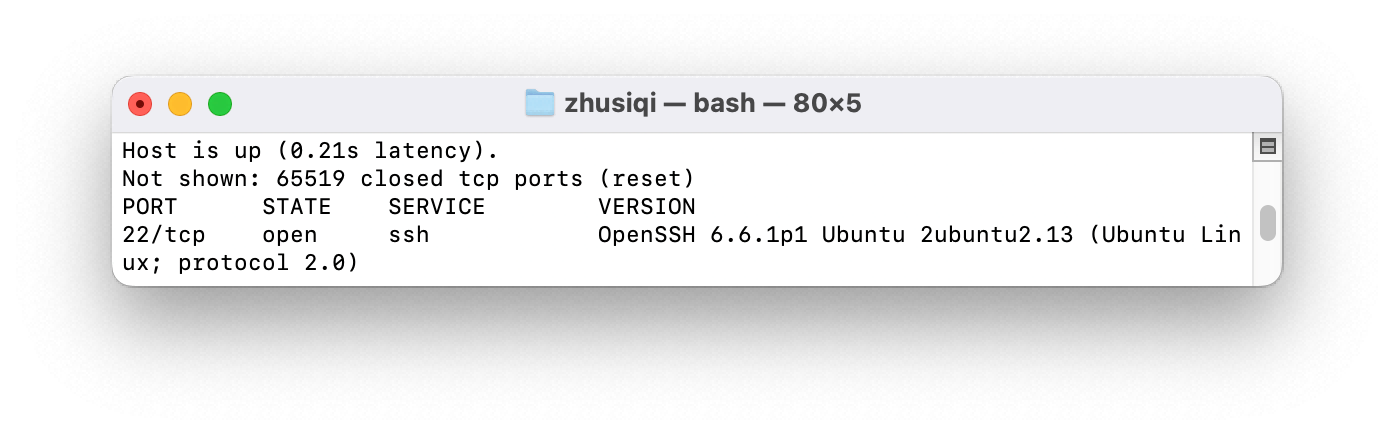Click the SERVICE column header text
Screen dimensions: 1394x434
click(x=436, y=207)
